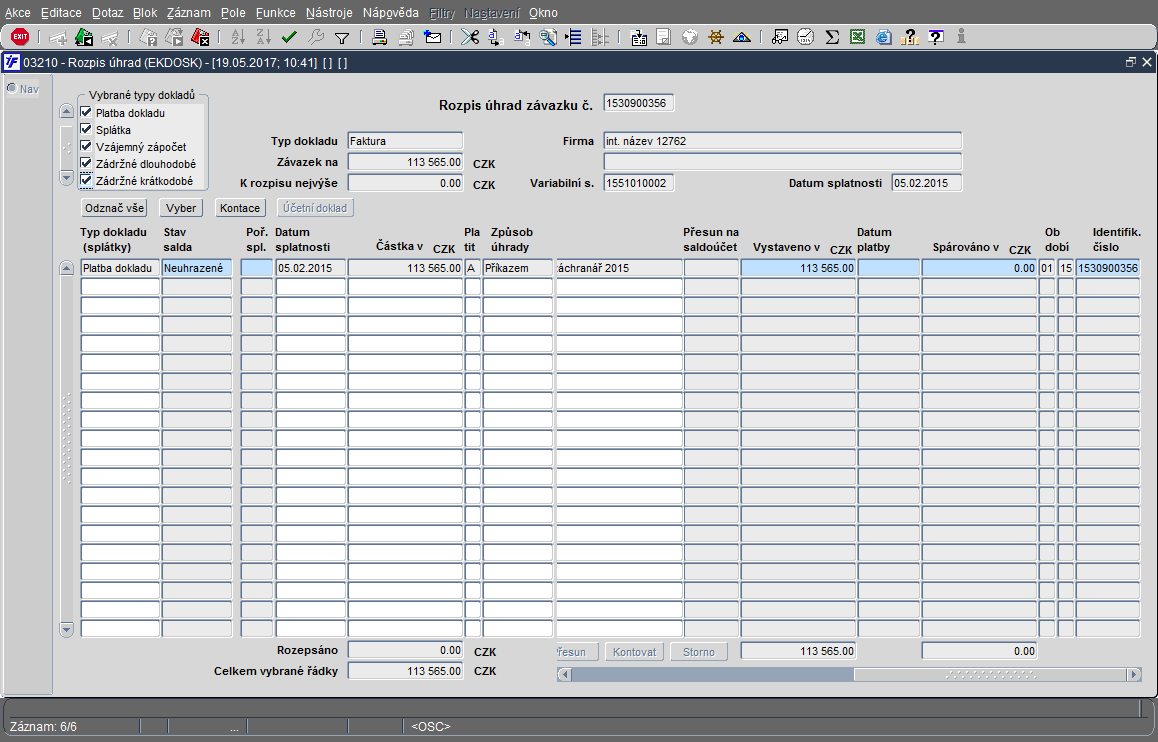Open the Dotaz menu

[108, 13]
